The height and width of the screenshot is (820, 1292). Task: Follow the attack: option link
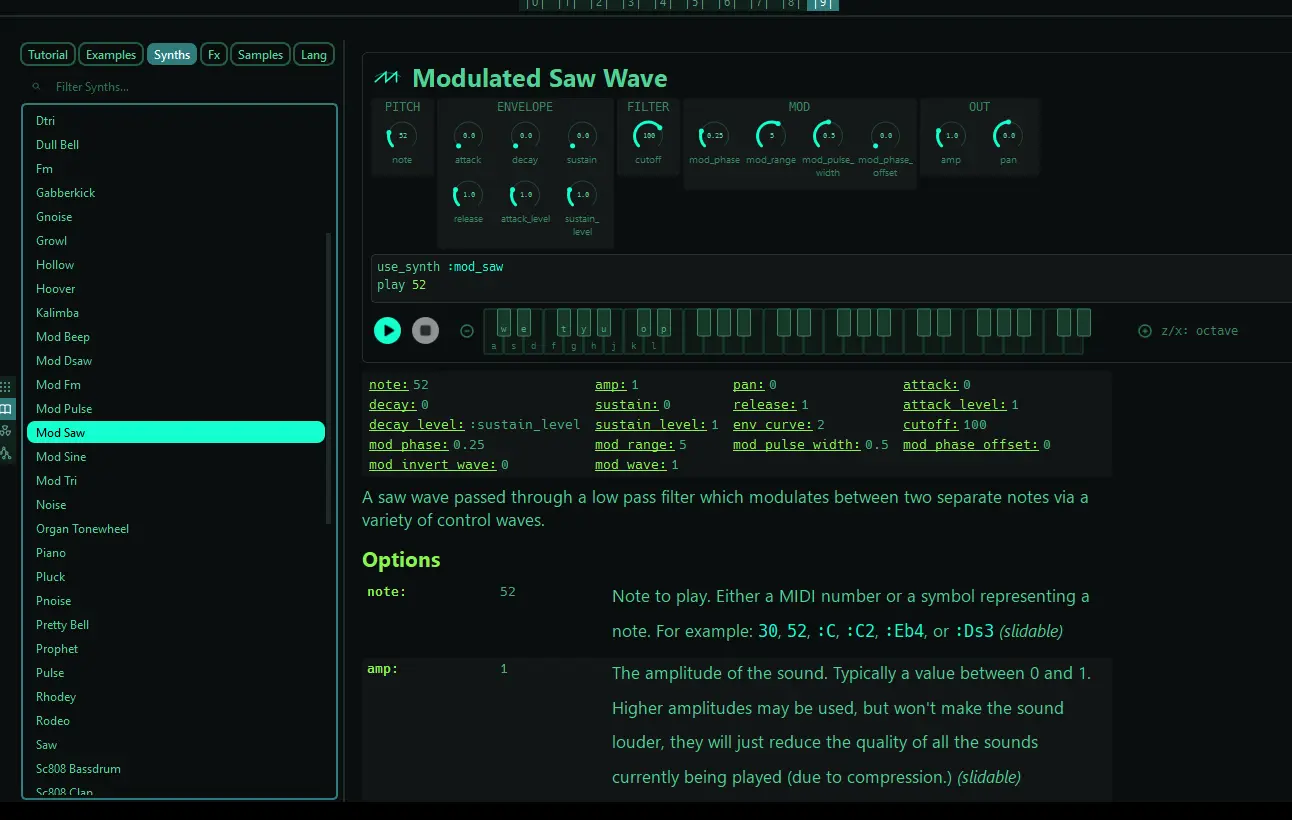[x=931, y=385]
